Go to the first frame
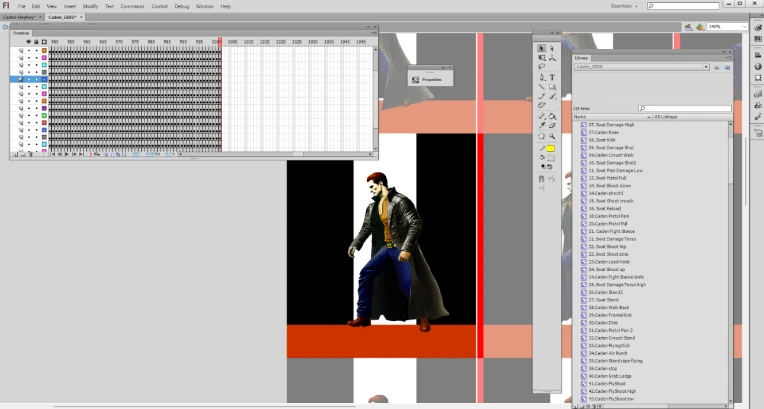 pyautogui.click(x=53, y=154)
